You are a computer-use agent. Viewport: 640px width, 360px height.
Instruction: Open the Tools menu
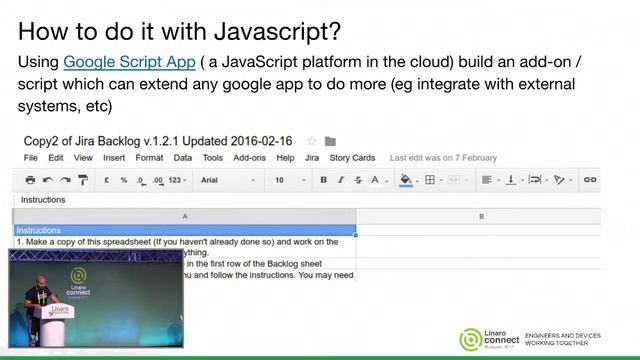(213, 158)
